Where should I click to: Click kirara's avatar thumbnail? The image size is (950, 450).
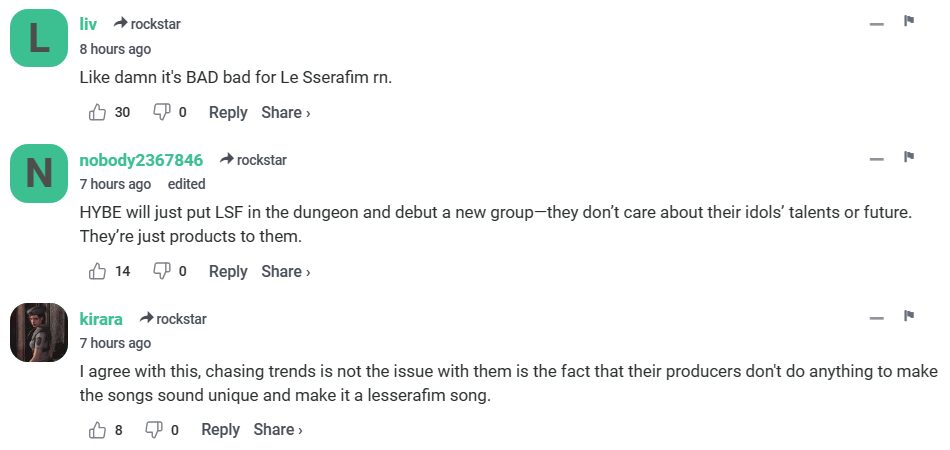(x=39, y=332)
